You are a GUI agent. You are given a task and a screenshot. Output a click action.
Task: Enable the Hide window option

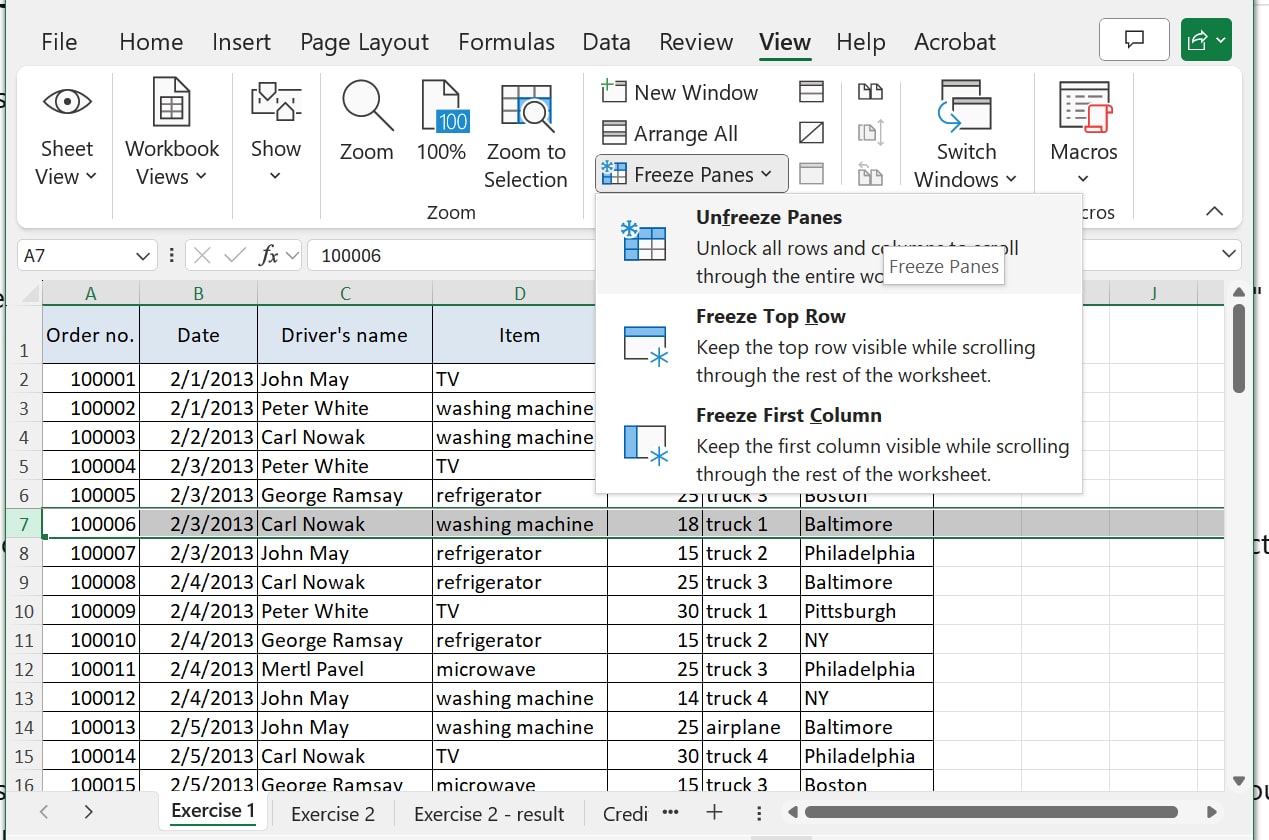pos(811,133)
